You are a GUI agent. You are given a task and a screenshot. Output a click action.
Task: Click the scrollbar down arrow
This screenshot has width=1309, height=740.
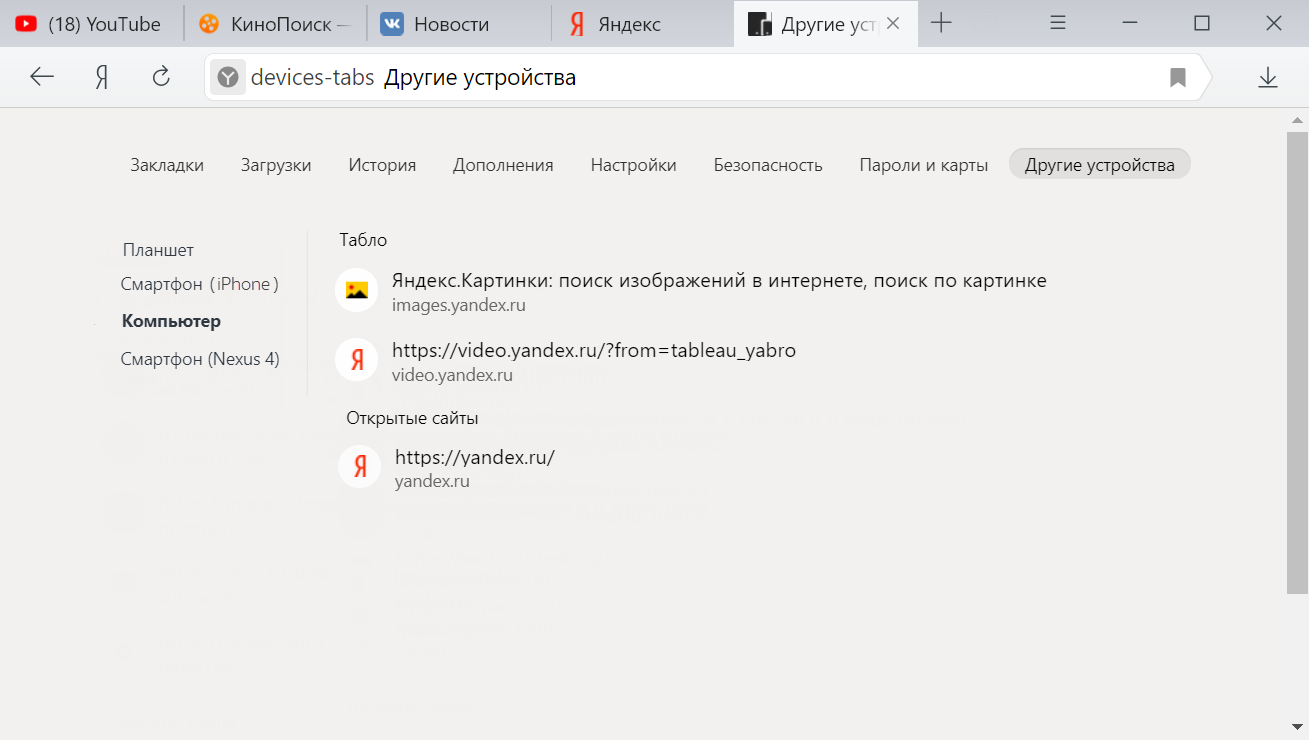click(x=1297, y=726)
